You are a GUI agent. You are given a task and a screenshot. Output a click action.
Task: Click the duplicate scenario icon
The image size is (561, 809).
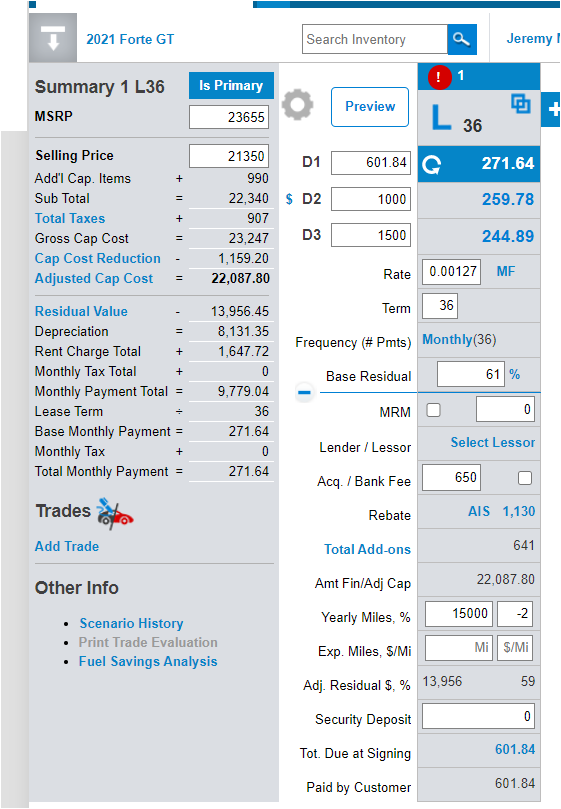pyautogui.click(x=520, y=104)
